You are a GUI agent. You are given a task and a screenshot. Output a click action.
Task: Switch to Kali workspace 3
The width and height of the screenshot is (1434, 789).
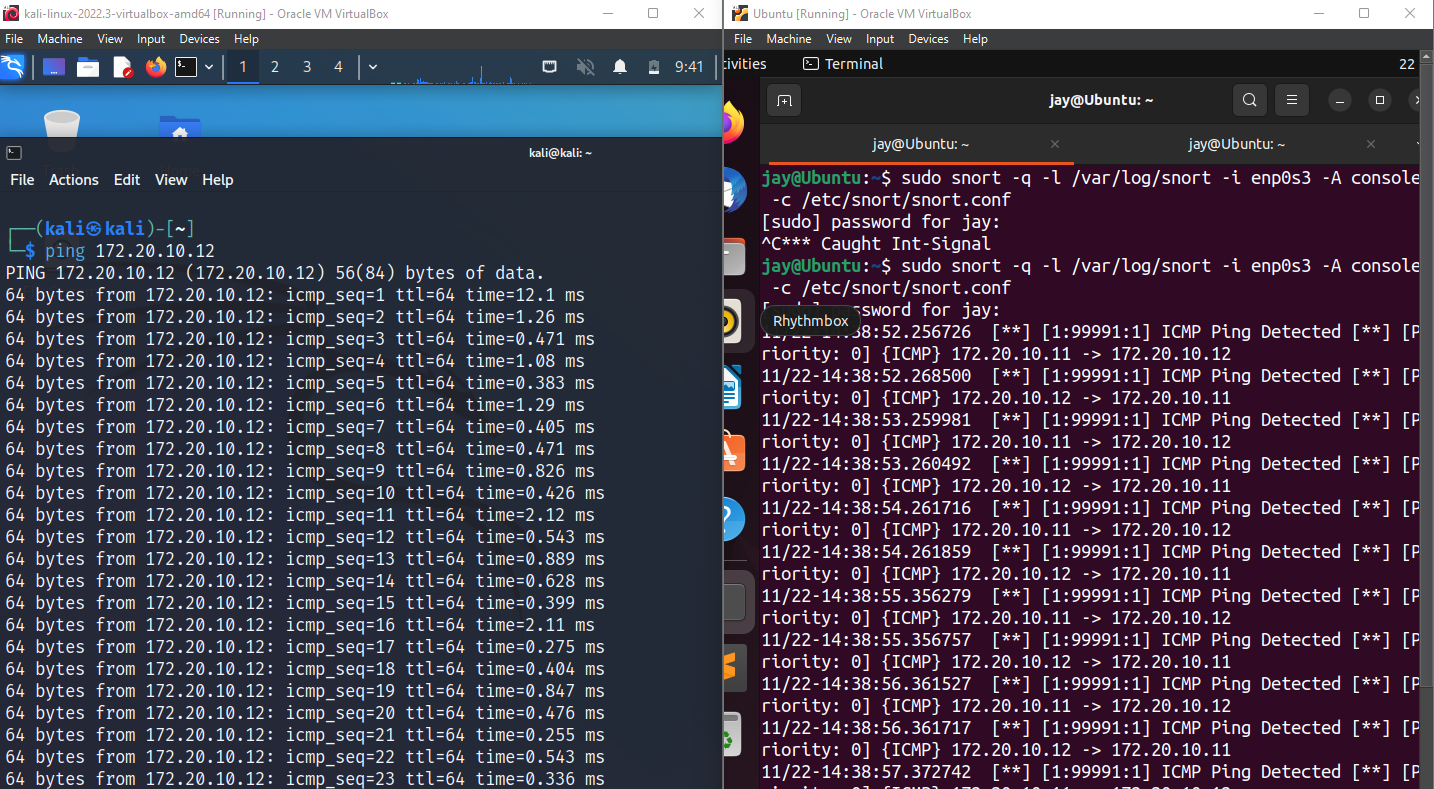point(307,67)
